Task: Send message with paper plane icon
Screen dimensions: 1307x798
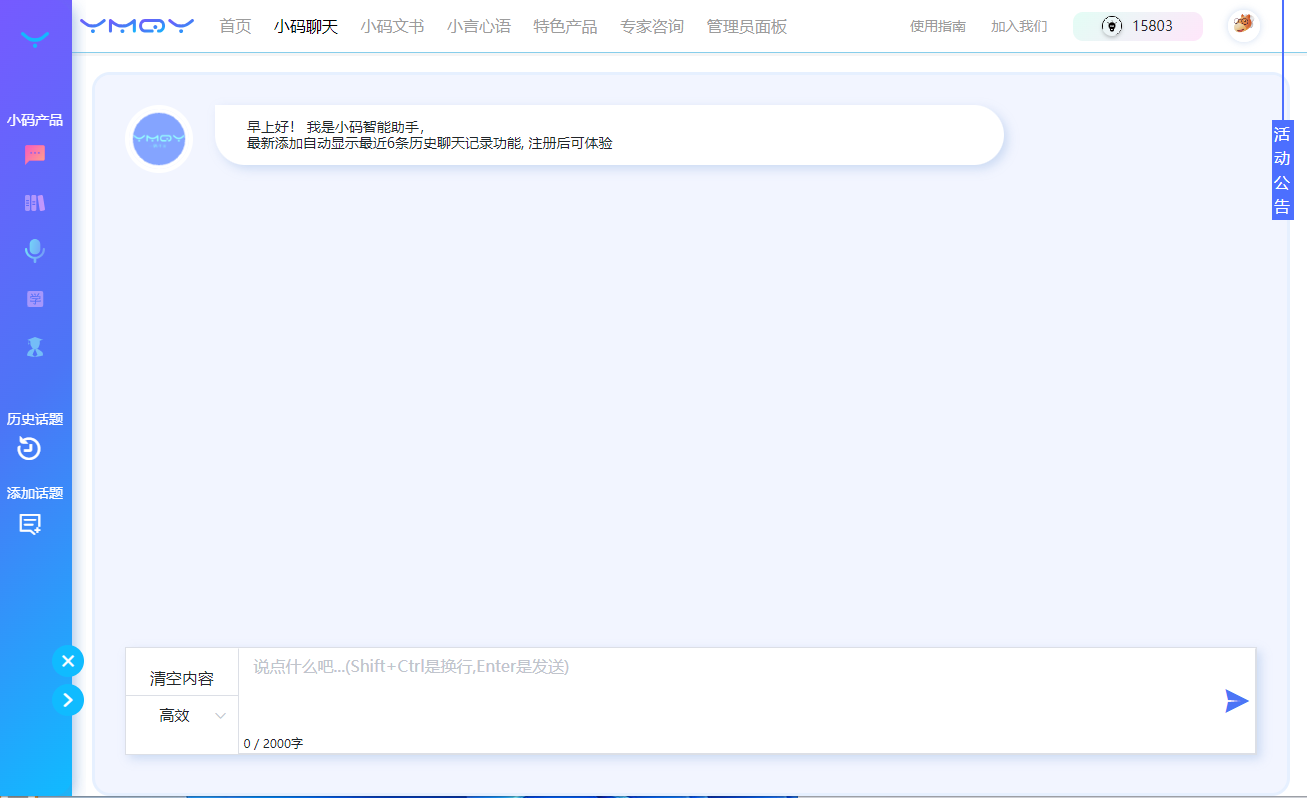Action: [1237, 701]
